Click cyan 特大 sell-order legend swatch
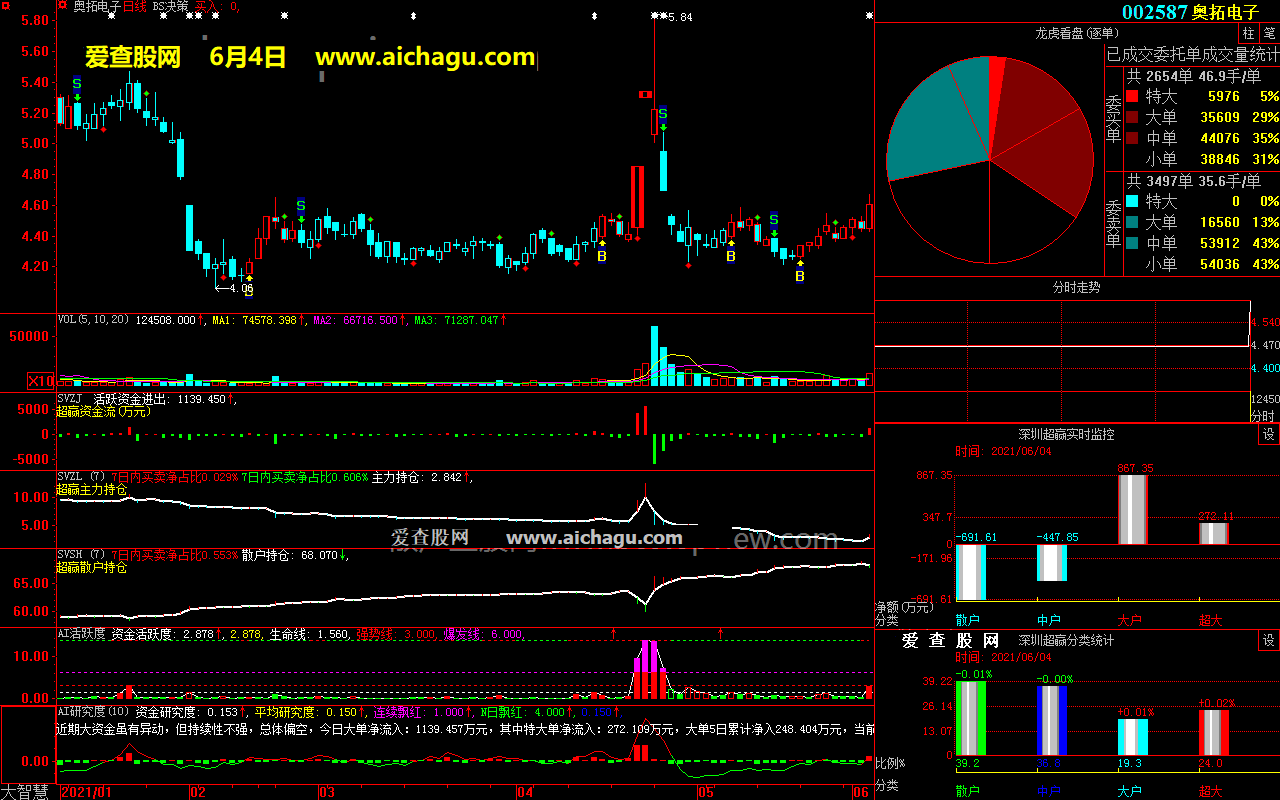 (x=1131, y=201)
